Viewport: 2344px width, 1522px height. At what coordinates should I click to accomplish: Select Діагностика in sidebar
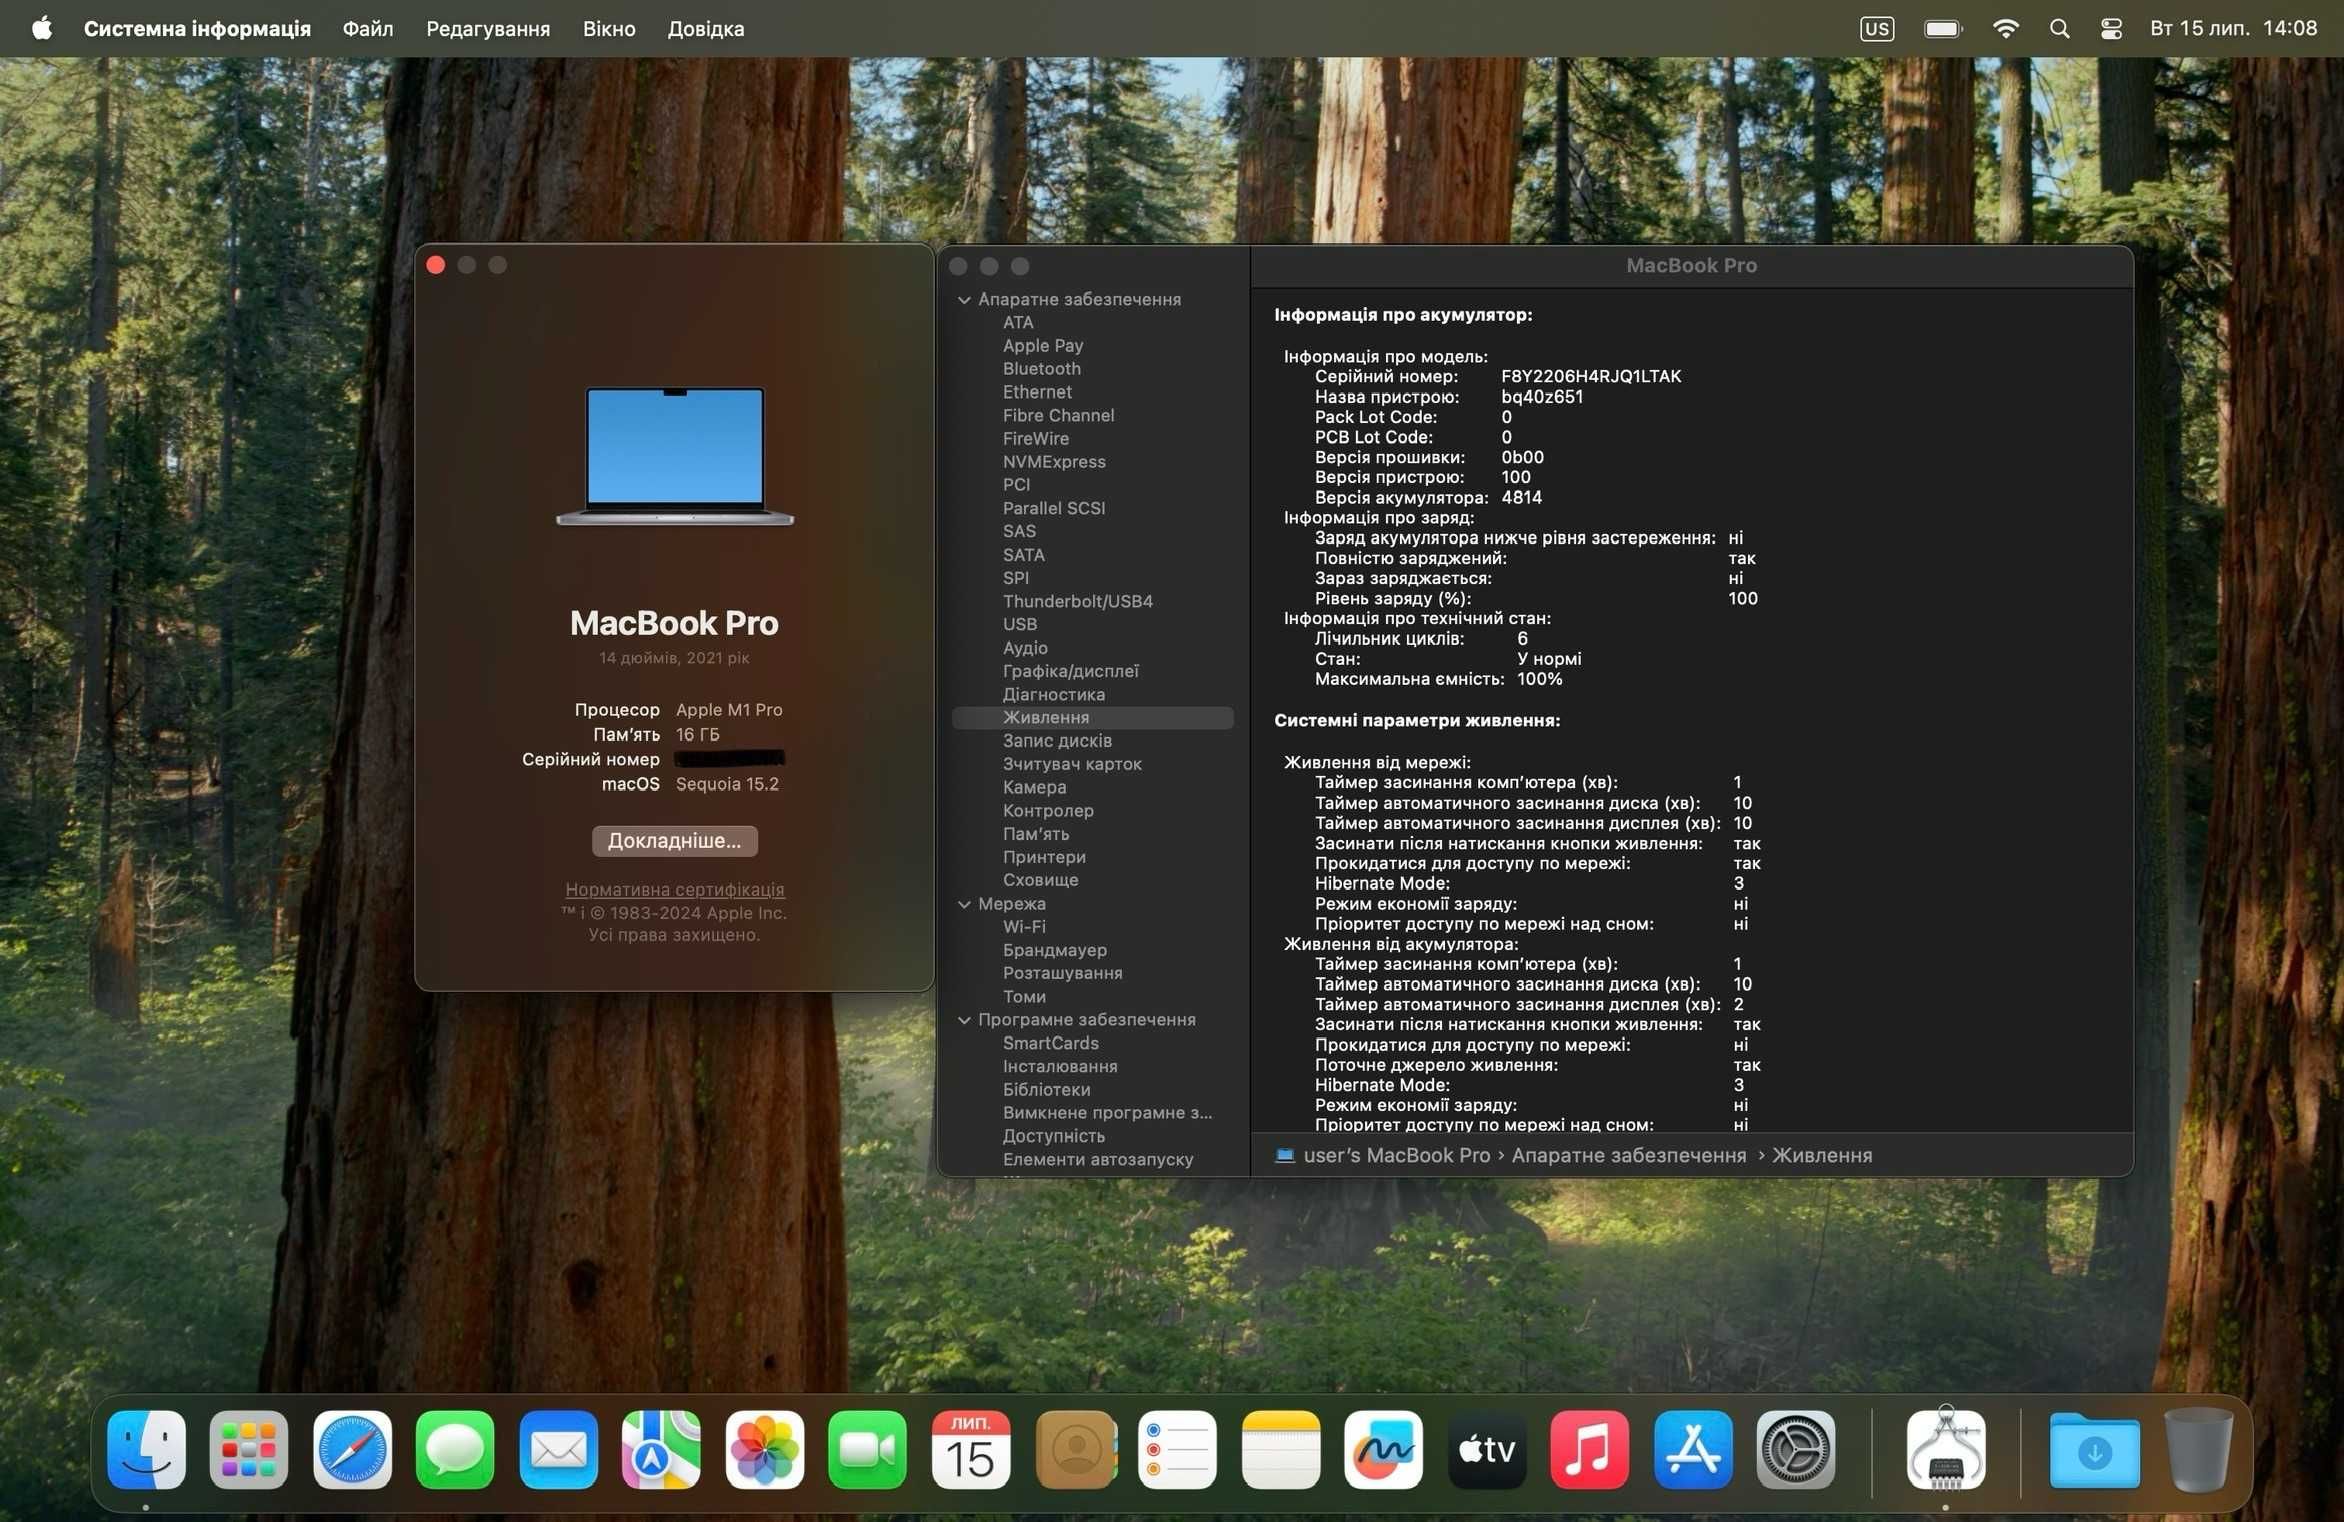1053,694
